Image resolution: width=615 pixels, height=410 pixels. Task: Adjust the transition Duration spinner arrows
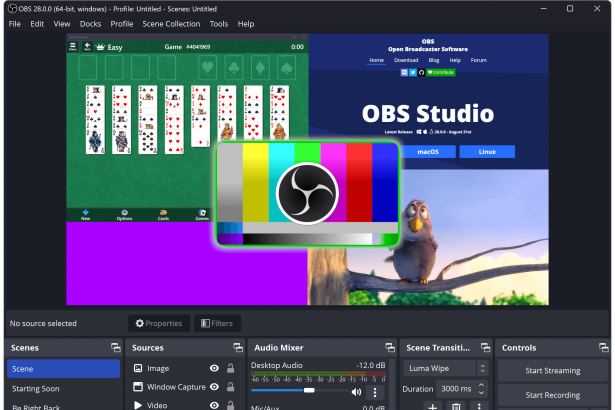tap(483, 388)
